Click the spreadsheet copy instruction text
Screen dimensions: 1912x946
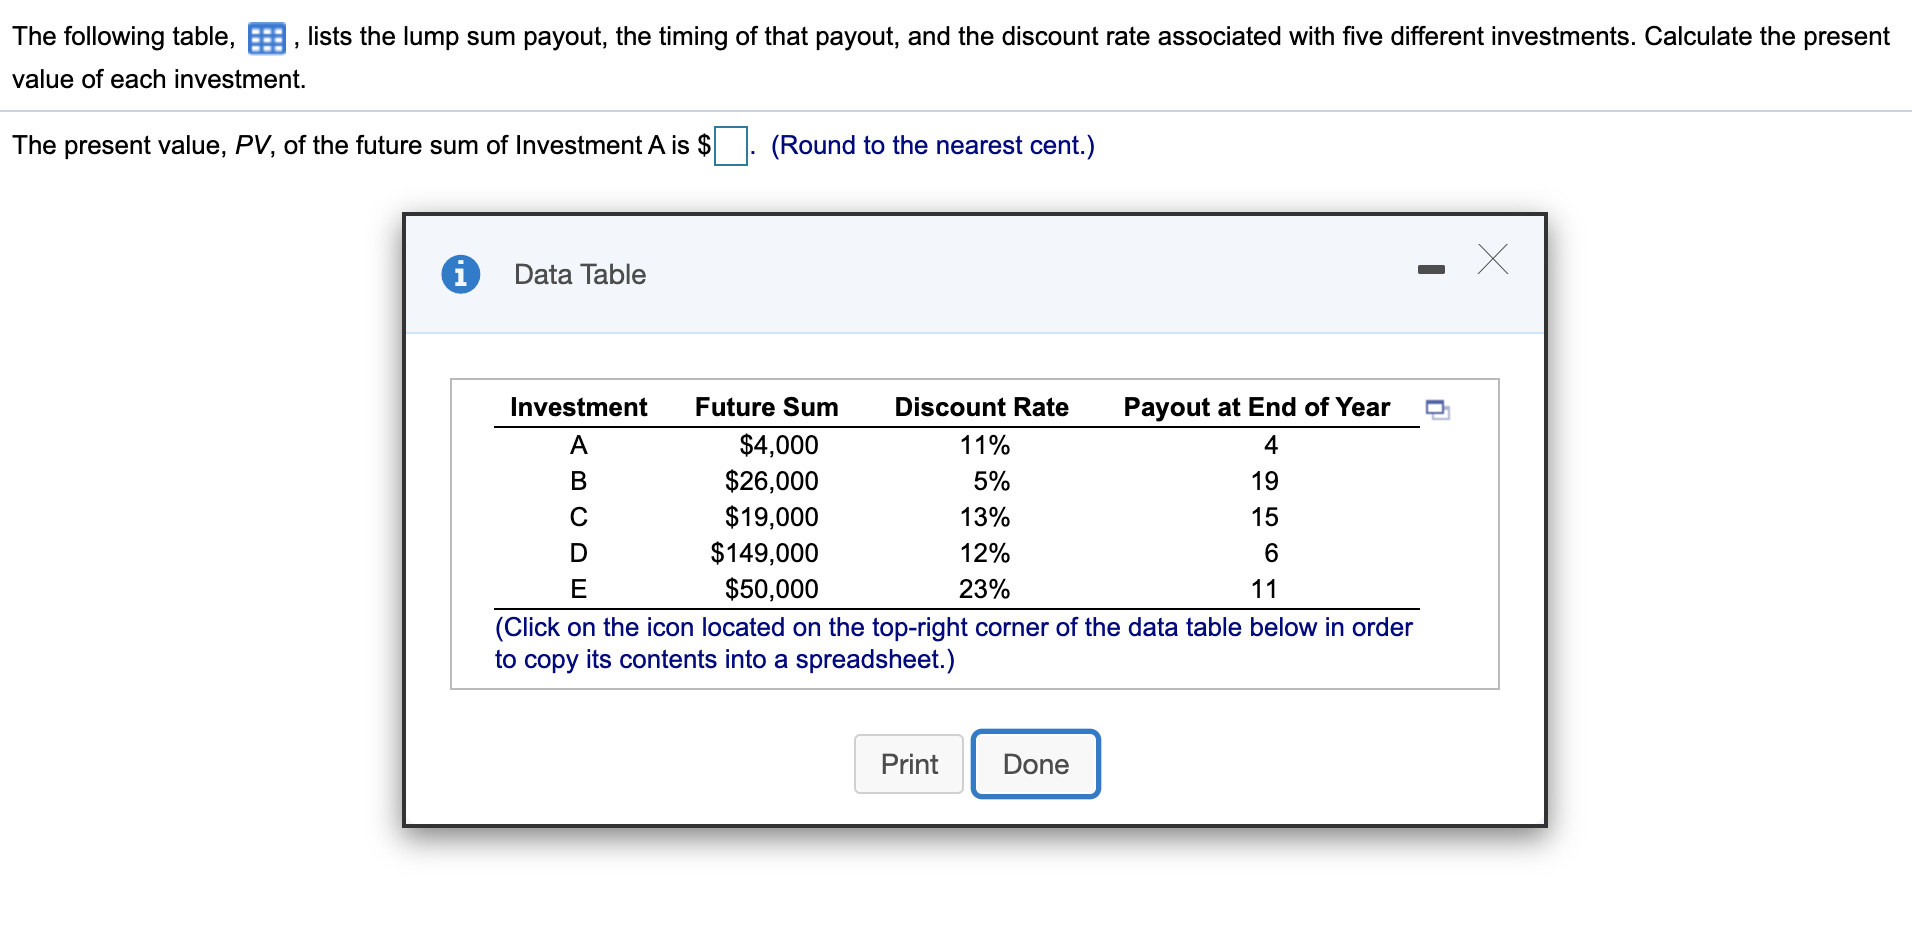coord(954,643)
